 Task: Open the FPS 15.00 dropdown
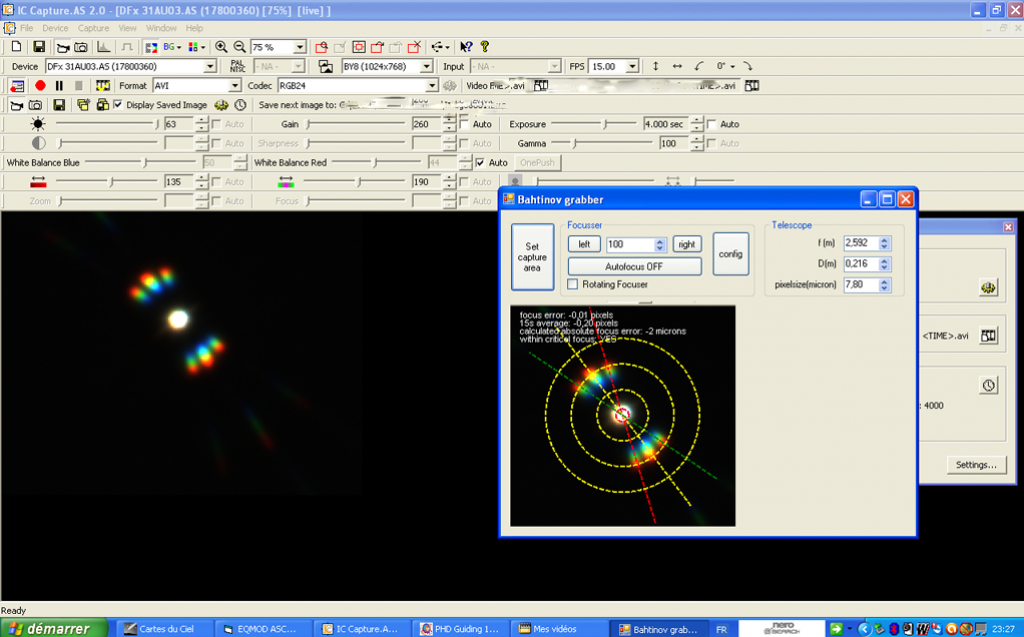click(x=632, y=66)
